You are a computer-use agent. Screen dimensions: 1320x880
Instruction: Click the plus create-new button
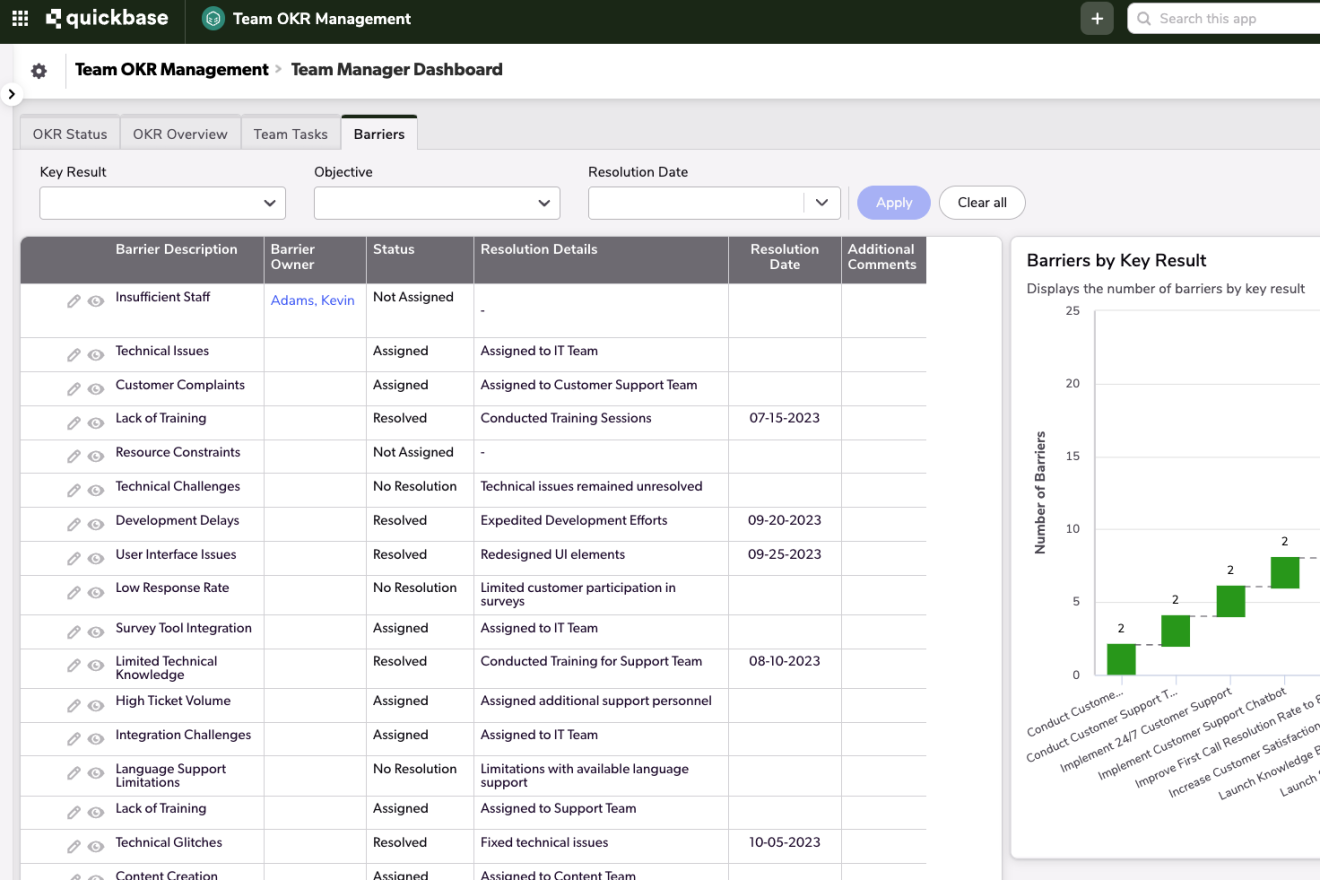[x=1097, y=19]
